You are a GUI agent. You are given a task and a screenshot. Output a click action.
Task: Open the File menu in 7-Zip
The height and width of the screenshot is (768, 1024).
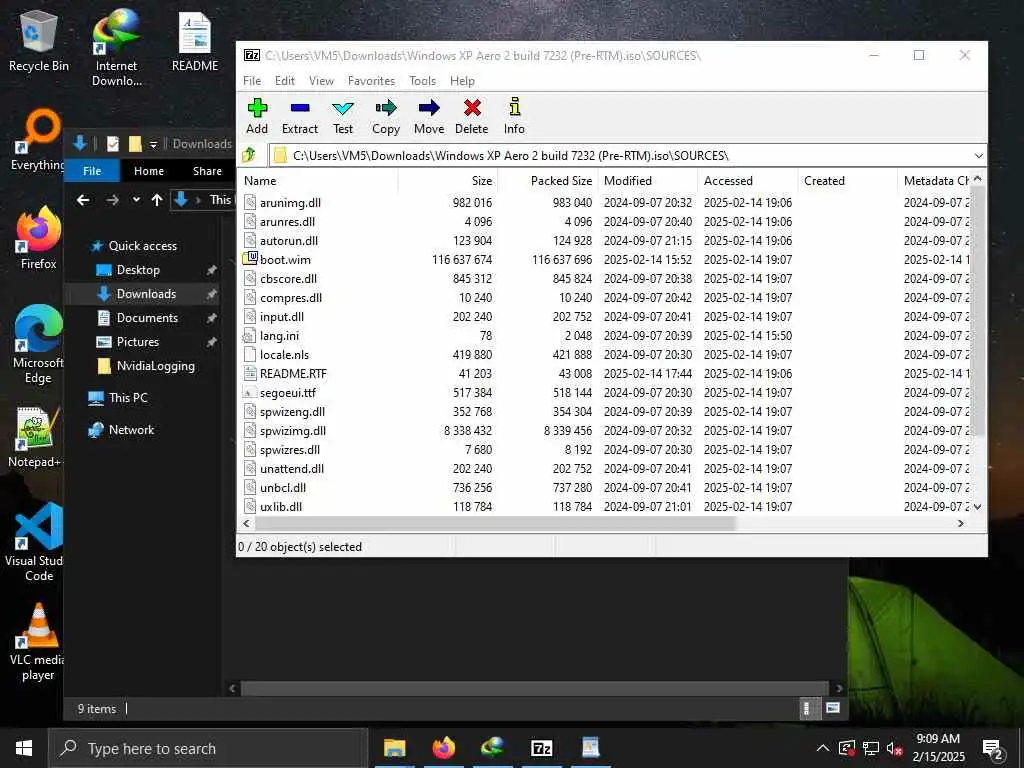pos(252,81)
